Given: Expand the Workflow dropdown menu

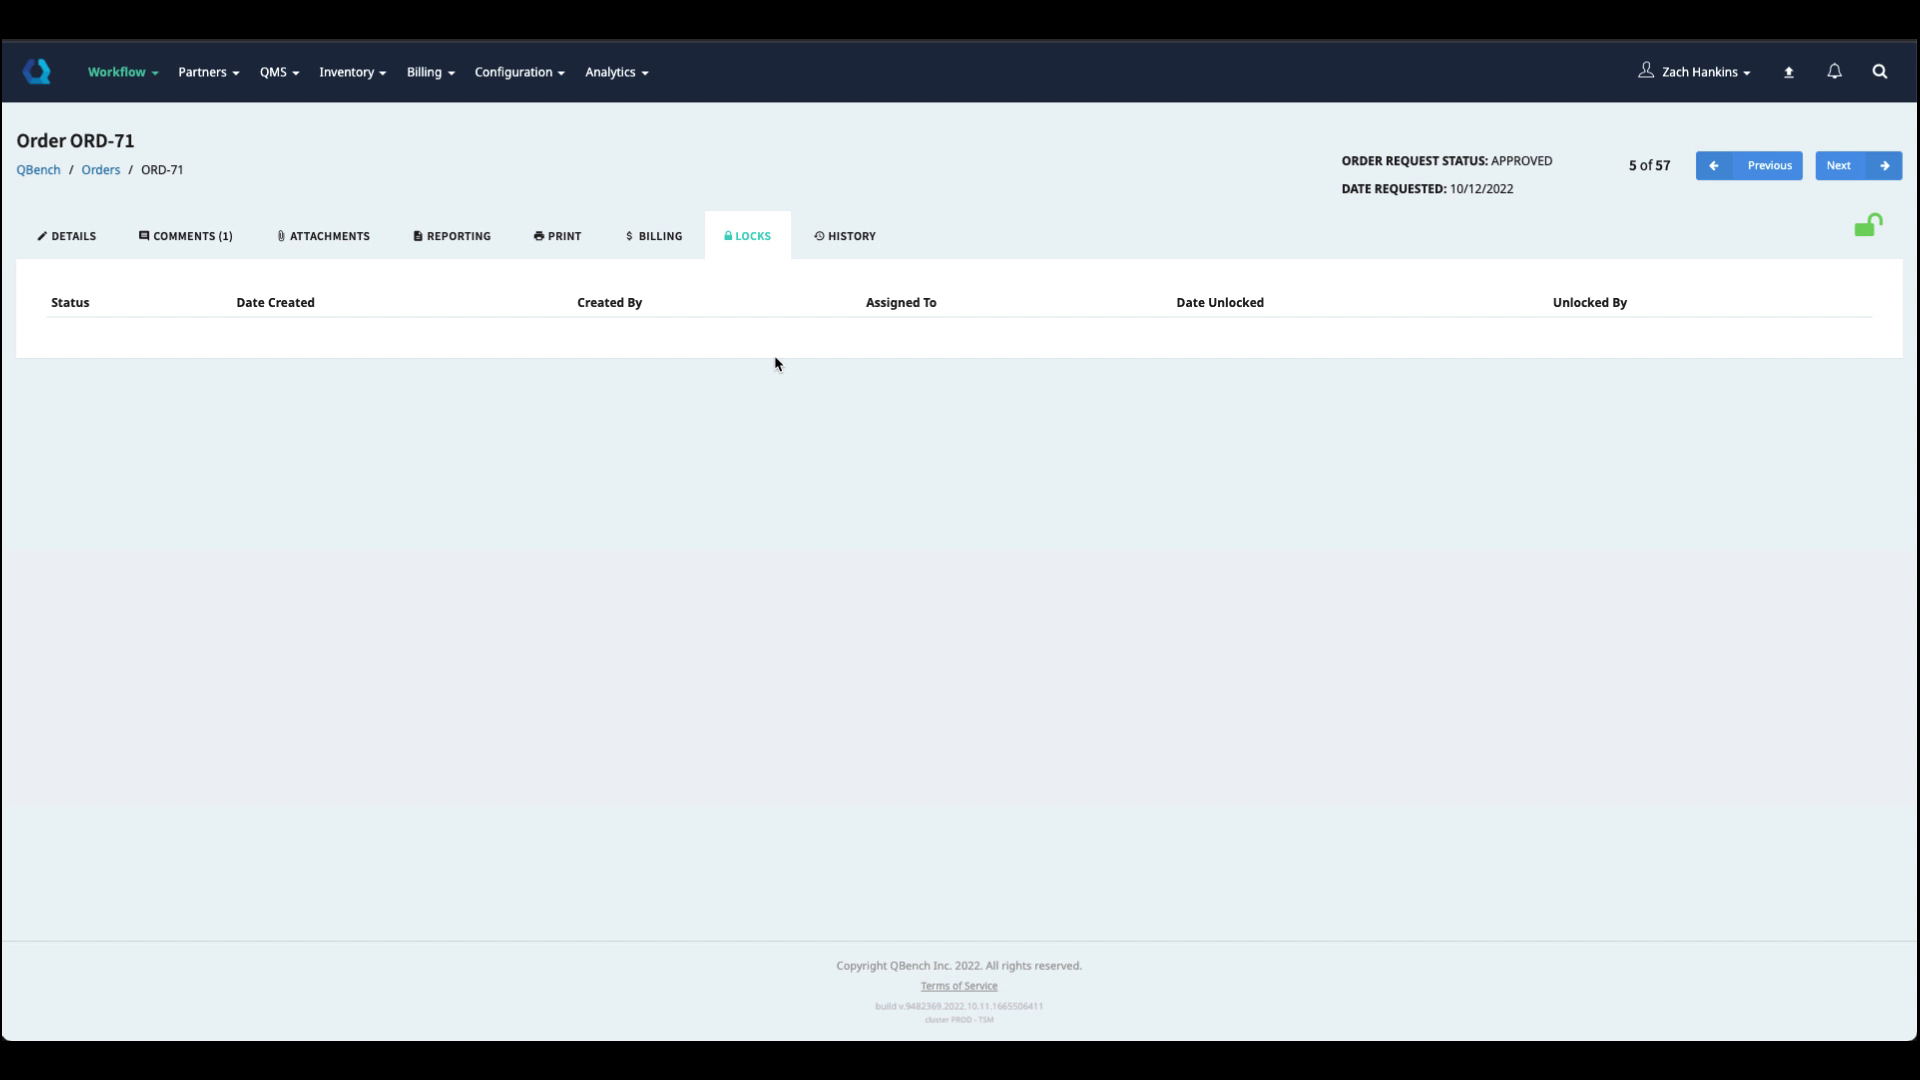Looking at the screenshot, I should pyautogui.click(x=123, y=72).
